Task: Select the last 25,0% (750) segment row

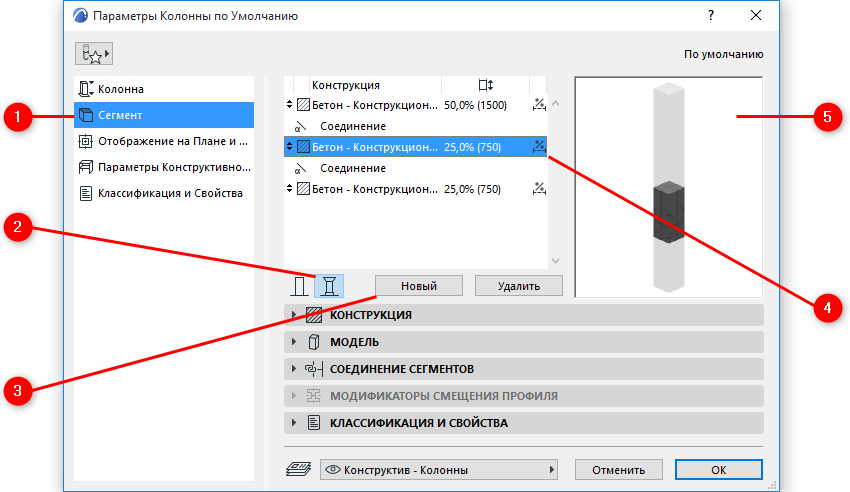Action: click(415, 189)
